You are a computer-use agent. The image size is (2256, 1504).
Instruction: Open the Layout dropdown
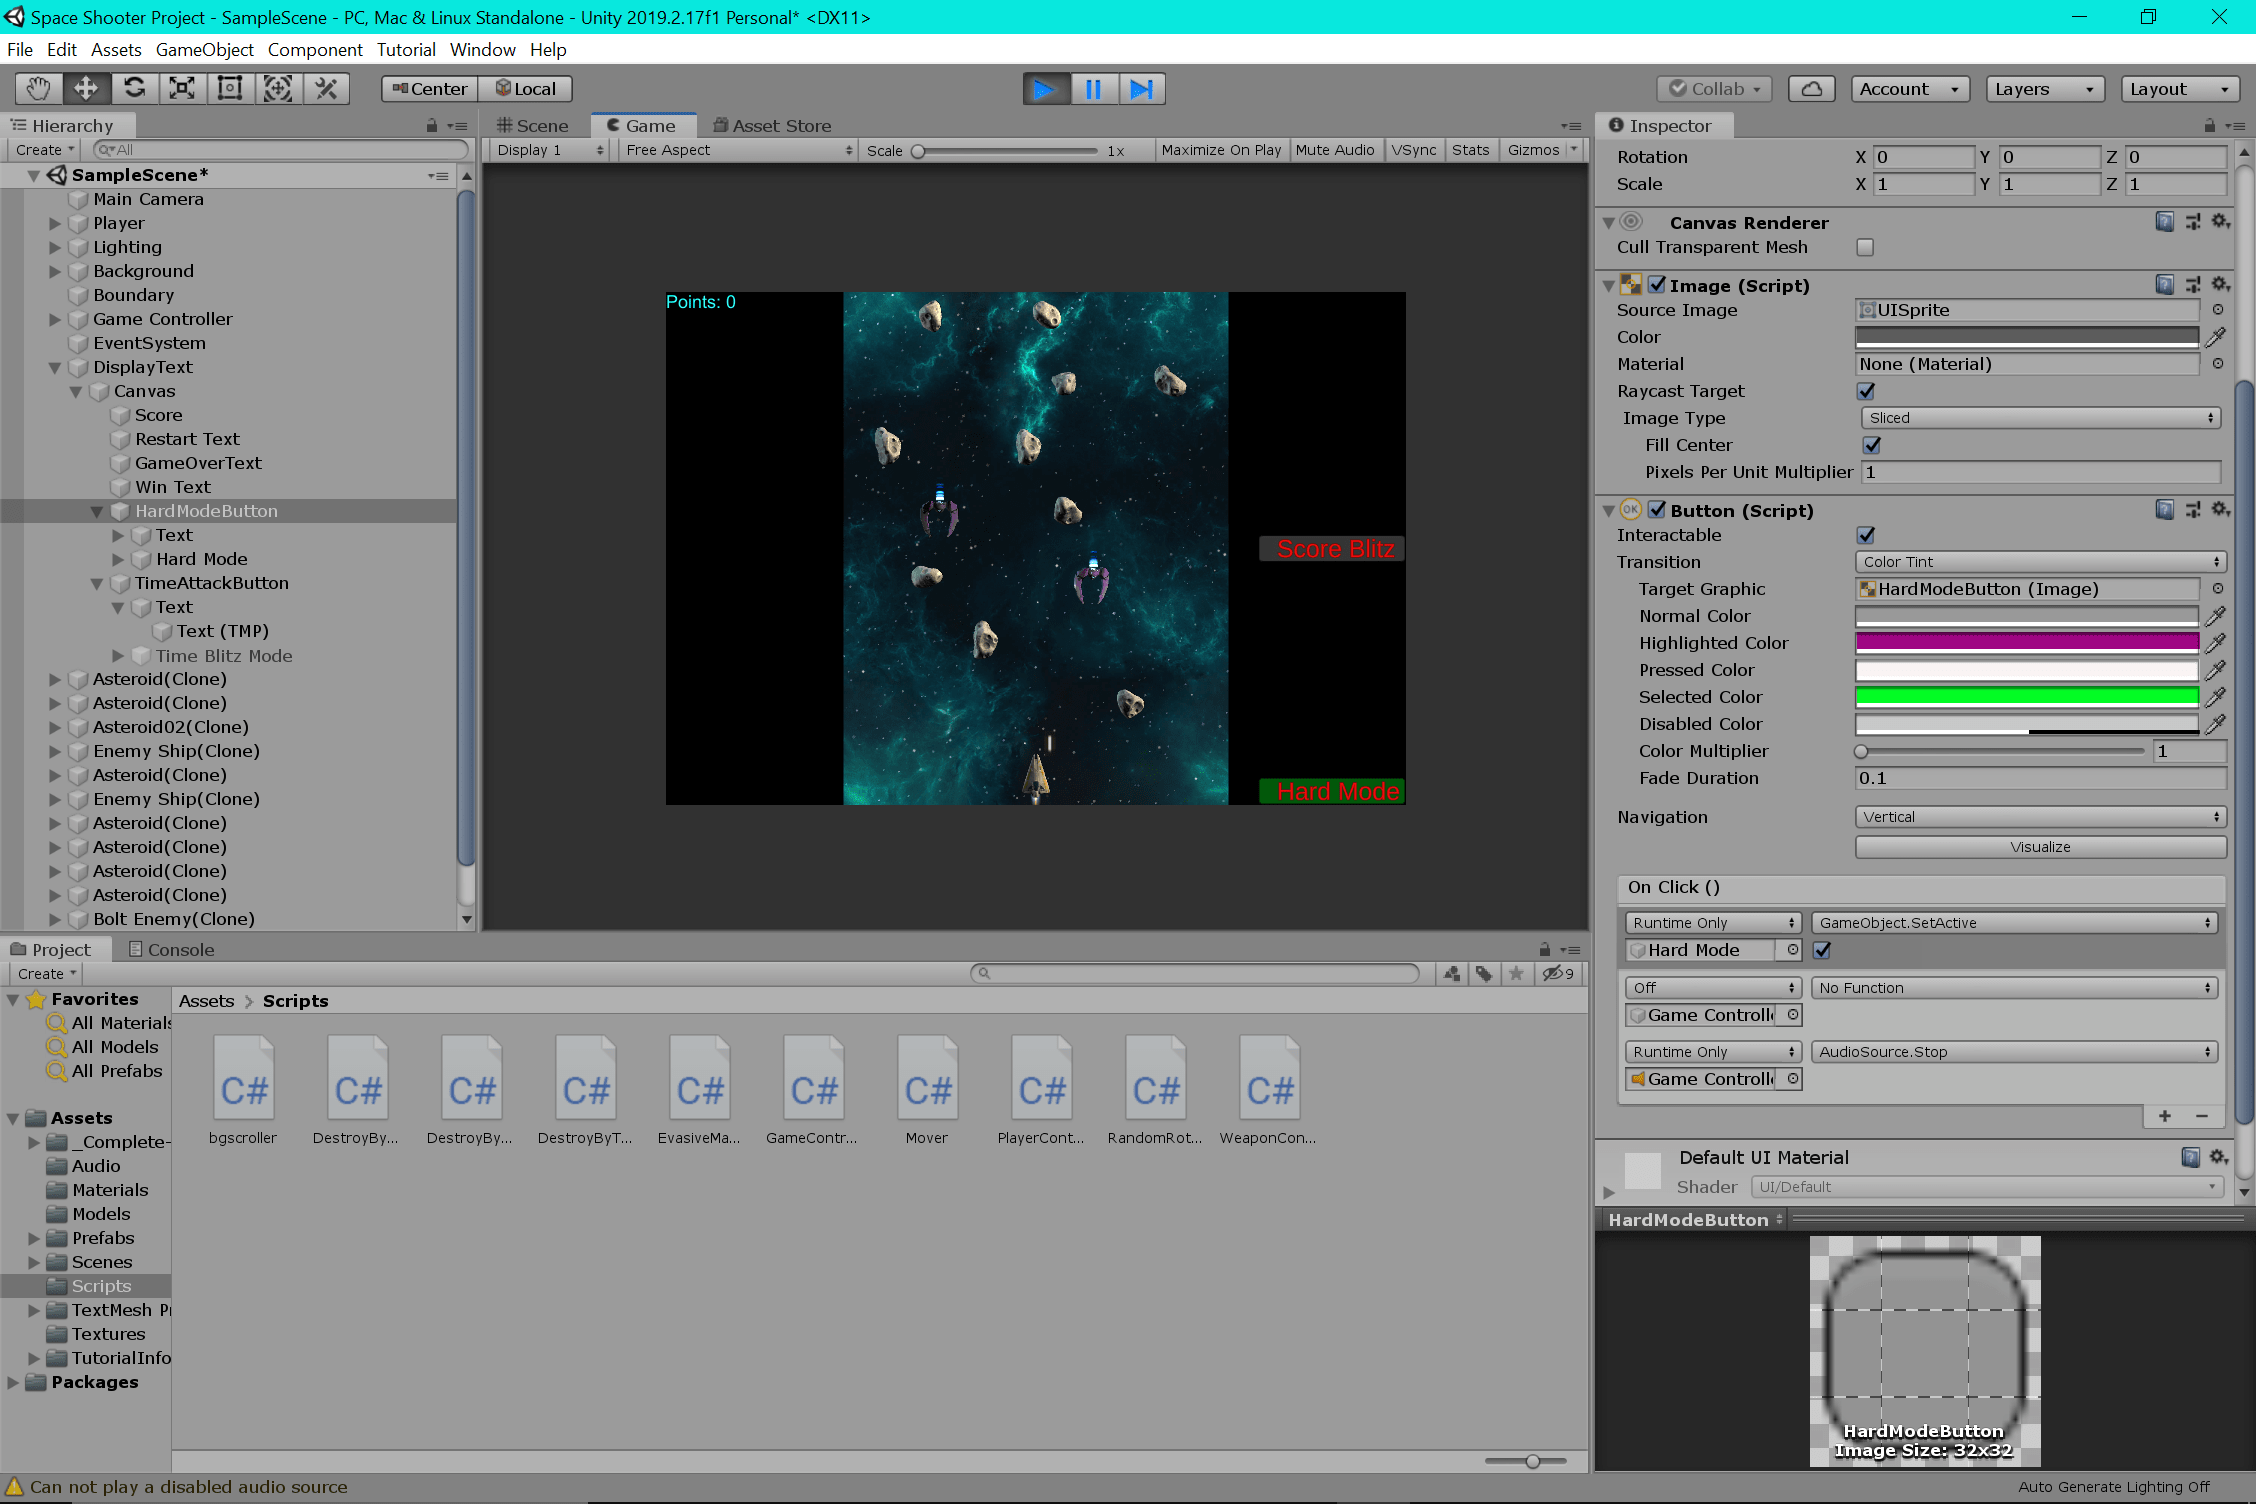(2180, 89)
